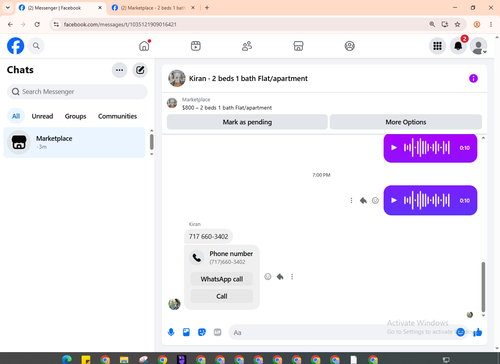Attach a photo with the image icon
Viewport: 500px width, 364px height.
pyautogui.click(x=186, y=332)
